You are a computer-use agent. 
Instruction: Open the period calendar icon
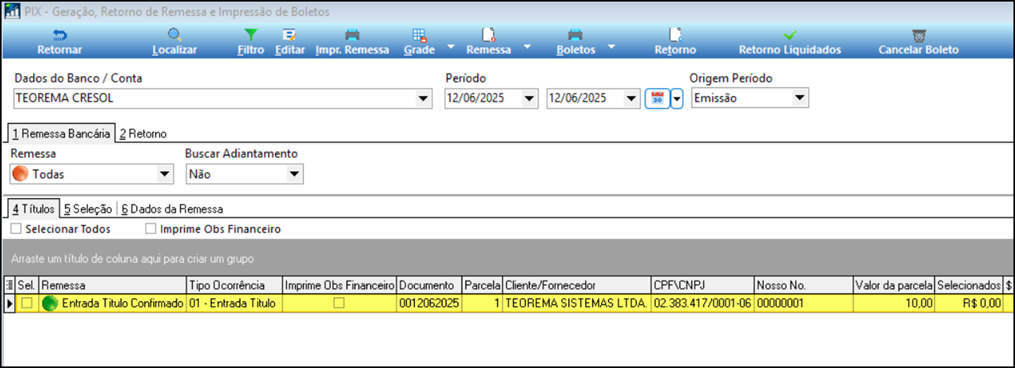click(658, 98)
